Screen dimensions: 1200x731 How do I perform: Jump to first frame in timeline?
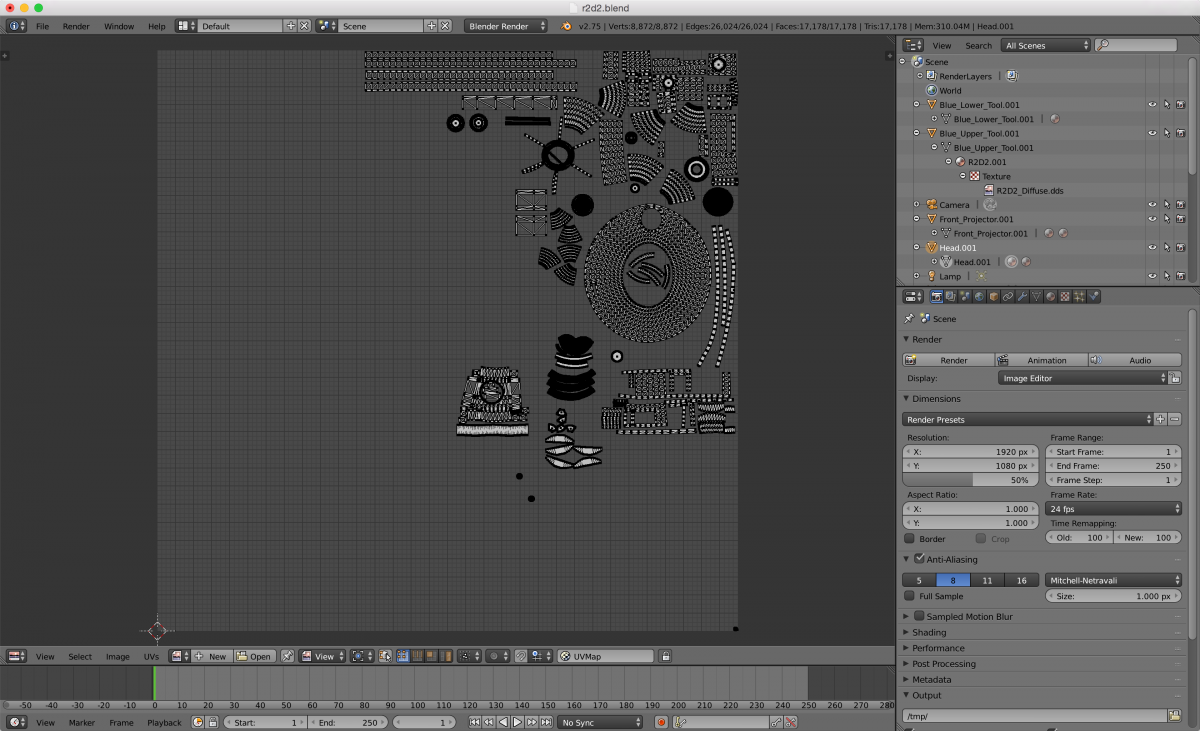pyautogui.click(x=475, y=722)
